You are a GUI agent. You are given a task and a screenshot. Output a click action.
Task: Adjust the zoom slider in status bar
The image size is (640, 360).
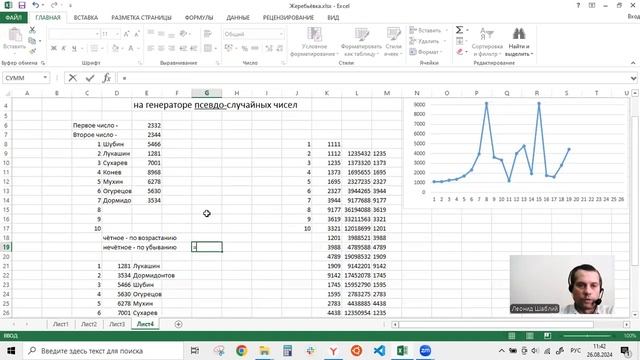click(x=587, y=336)
